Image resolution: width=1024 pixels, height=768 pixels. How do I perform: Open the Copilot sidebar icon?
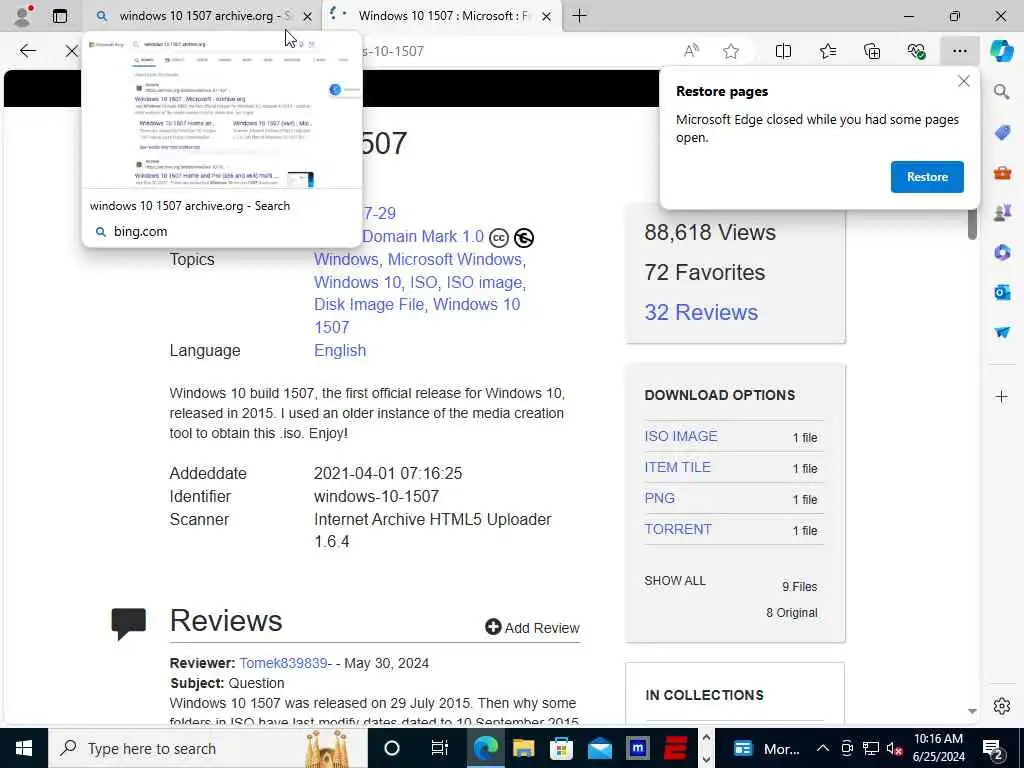click(x=1001, y=51)
